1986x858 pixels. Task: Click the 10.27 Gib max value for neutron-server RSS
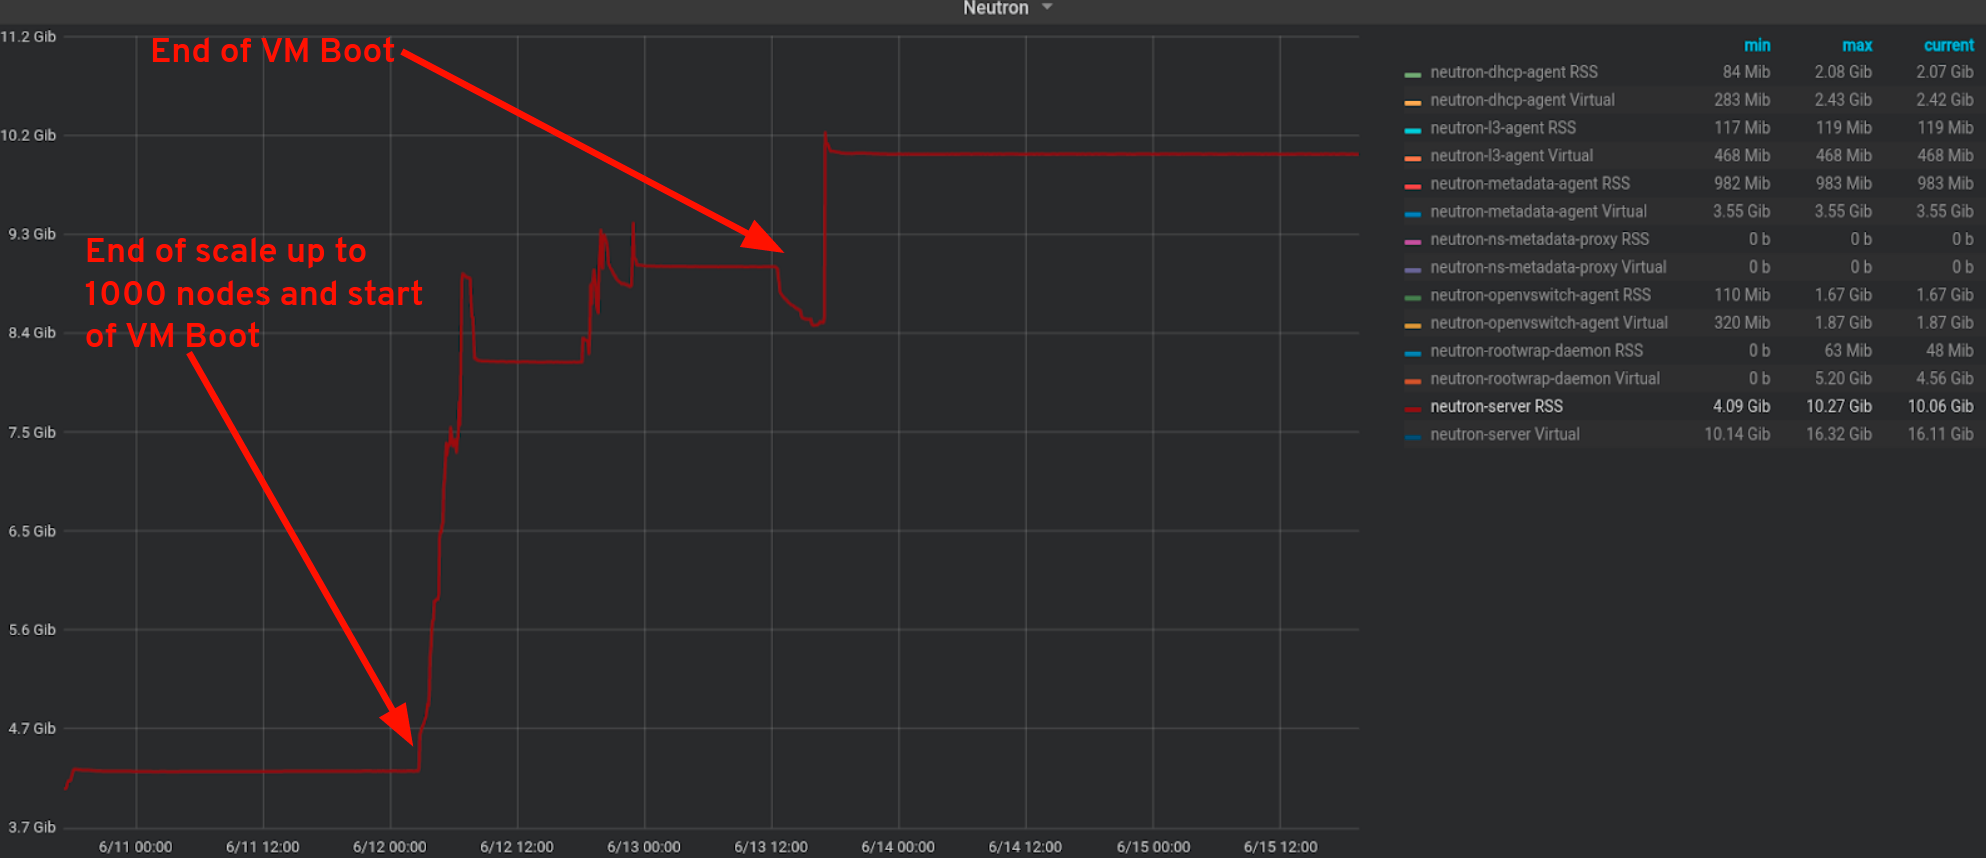[1839, 407]
